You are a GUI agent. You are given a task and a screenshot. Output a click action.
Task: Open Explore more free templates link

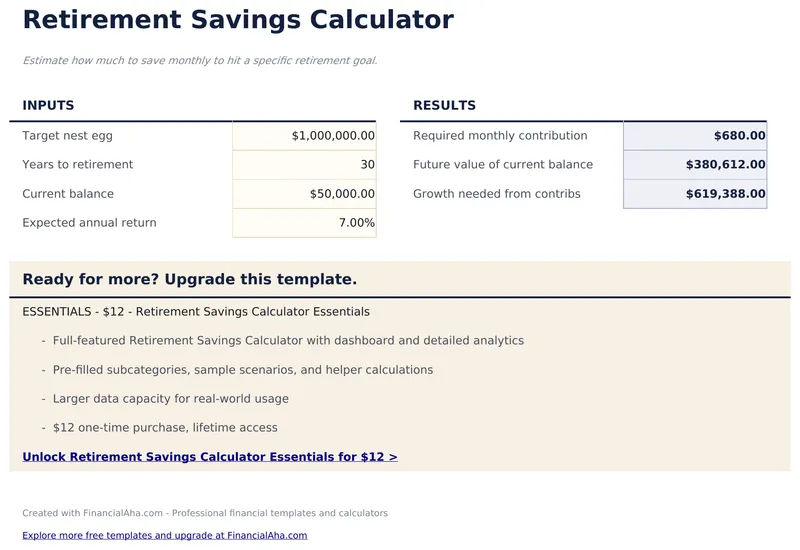(165, 536)
